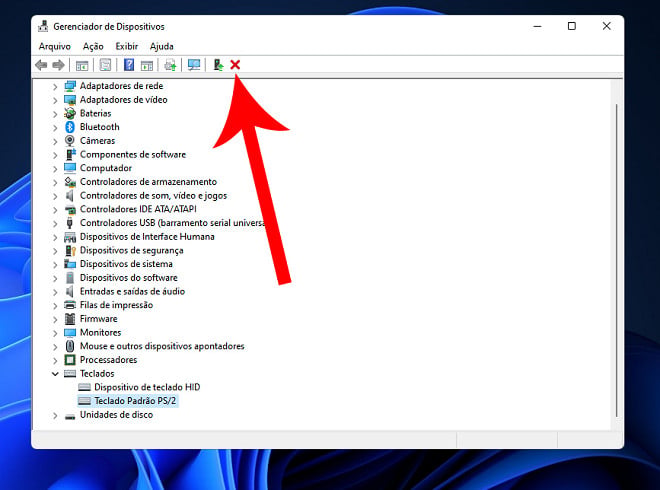This screenshot has width=660, height=490.
Task: Click the Controladores USB plug icon
Action: click(x=70, y=223)
